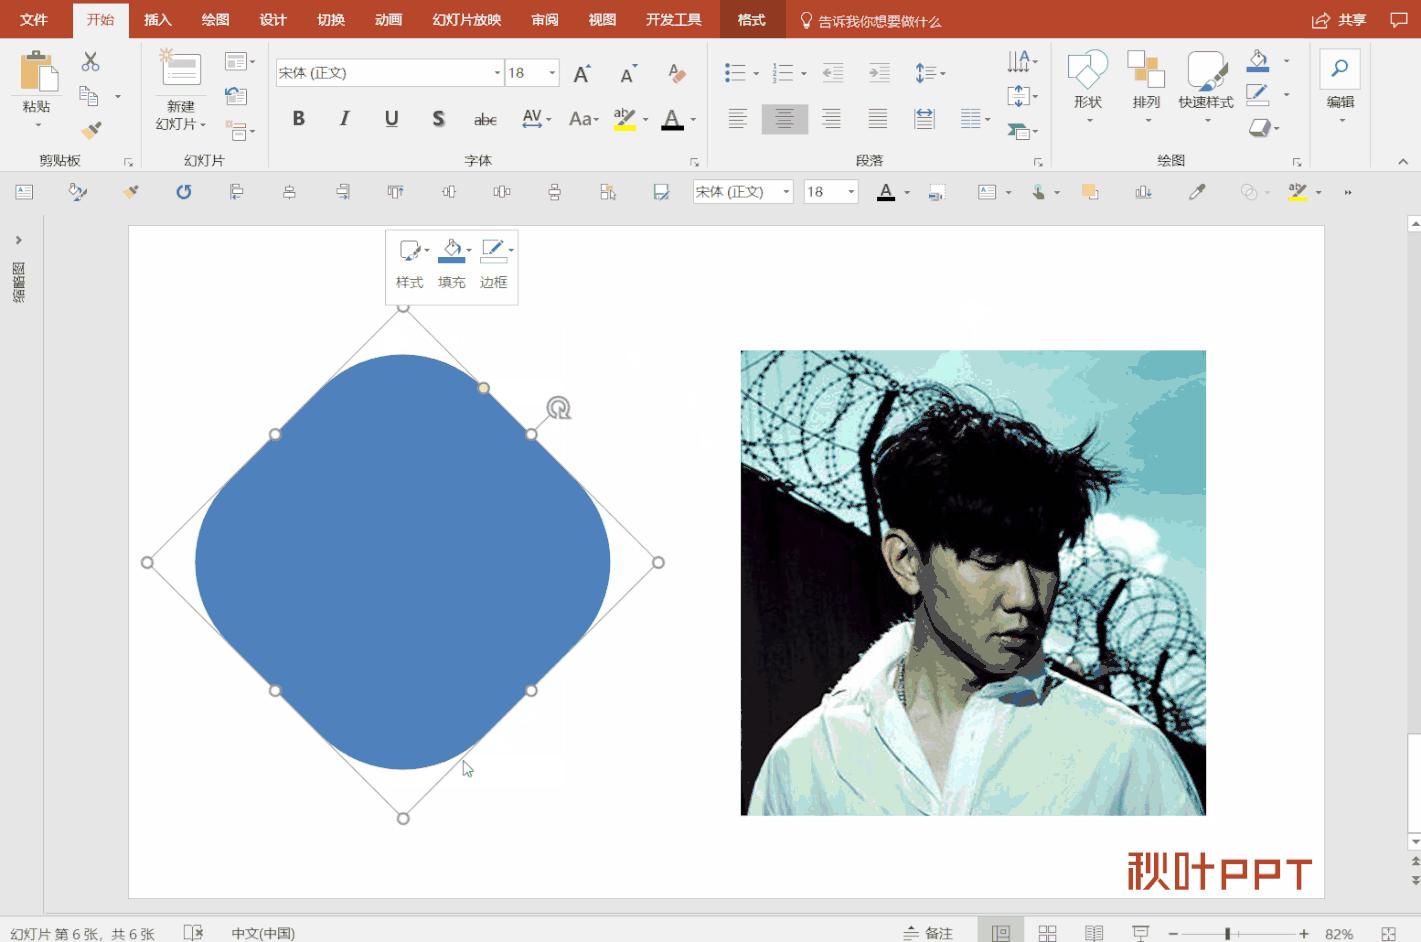Start slide show from status bar

[1141, 933]
